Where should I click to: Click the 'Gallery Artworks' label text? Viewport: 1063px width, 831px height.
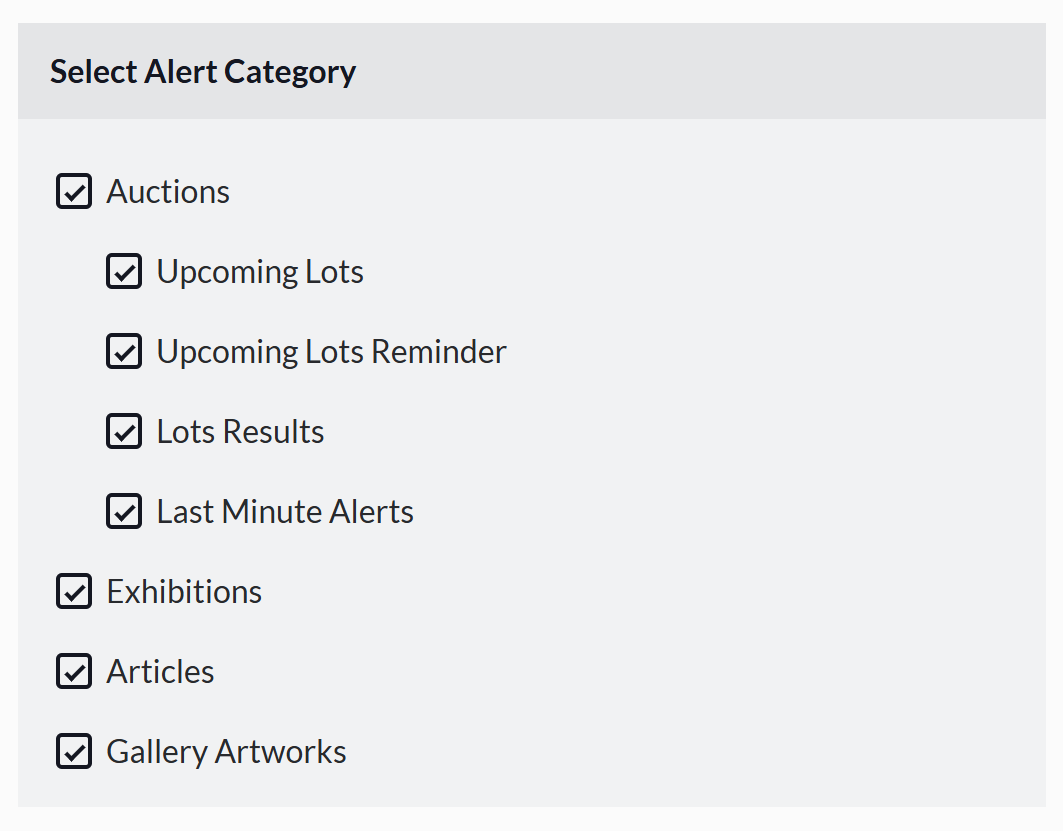pyautogui.click(x=226, y=751)
